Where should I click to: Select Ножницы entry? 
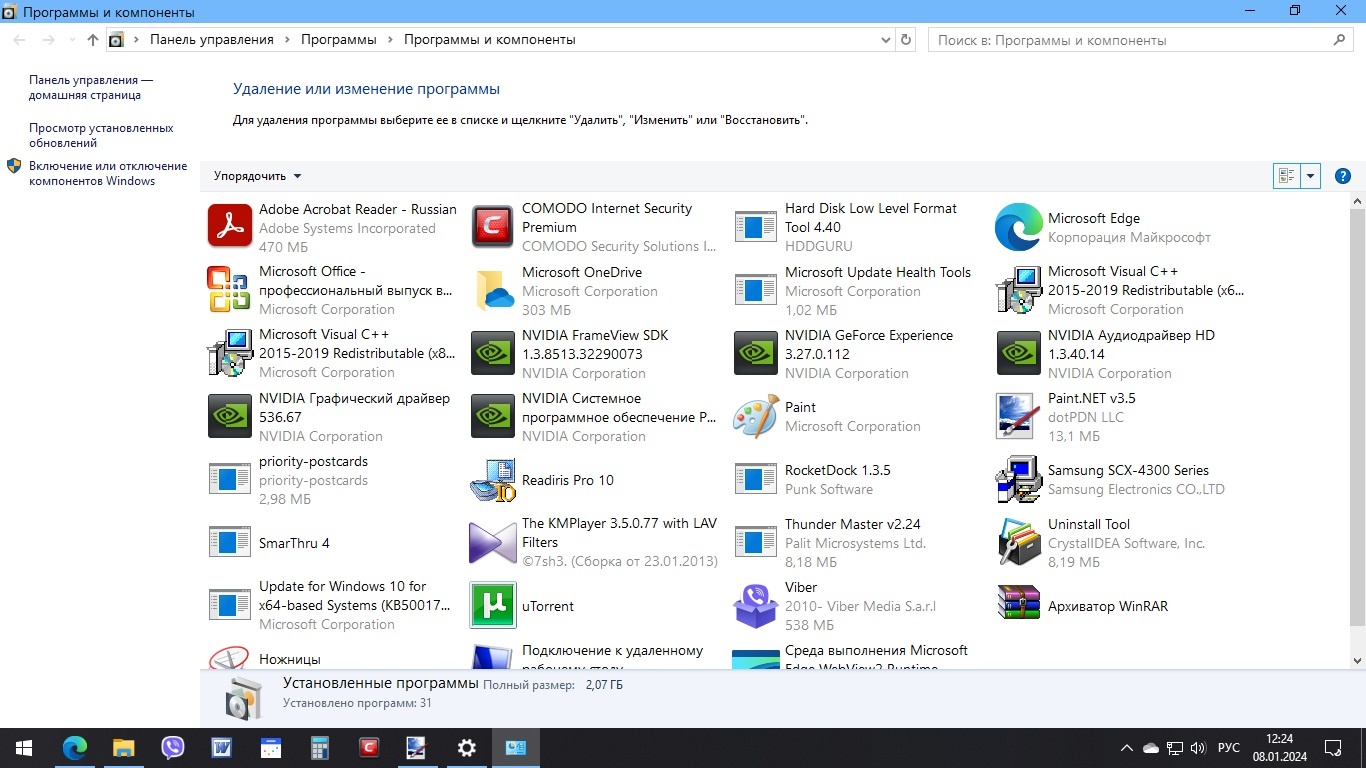[331, 658]
